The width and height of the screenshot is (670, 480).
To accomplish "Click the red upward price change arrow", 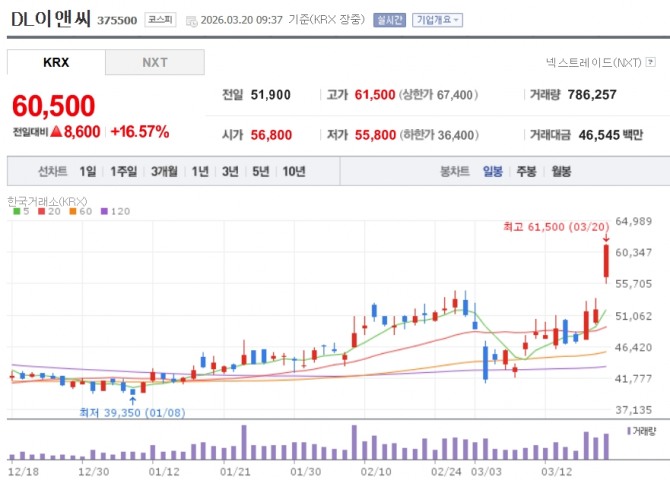I will coord(56,132).
